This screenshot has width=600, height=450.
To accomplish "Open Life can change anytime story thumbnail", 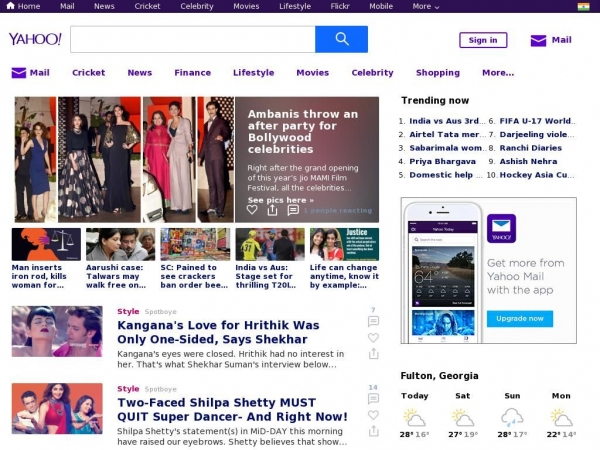I will pyautogui.click(x=344, y=244).
